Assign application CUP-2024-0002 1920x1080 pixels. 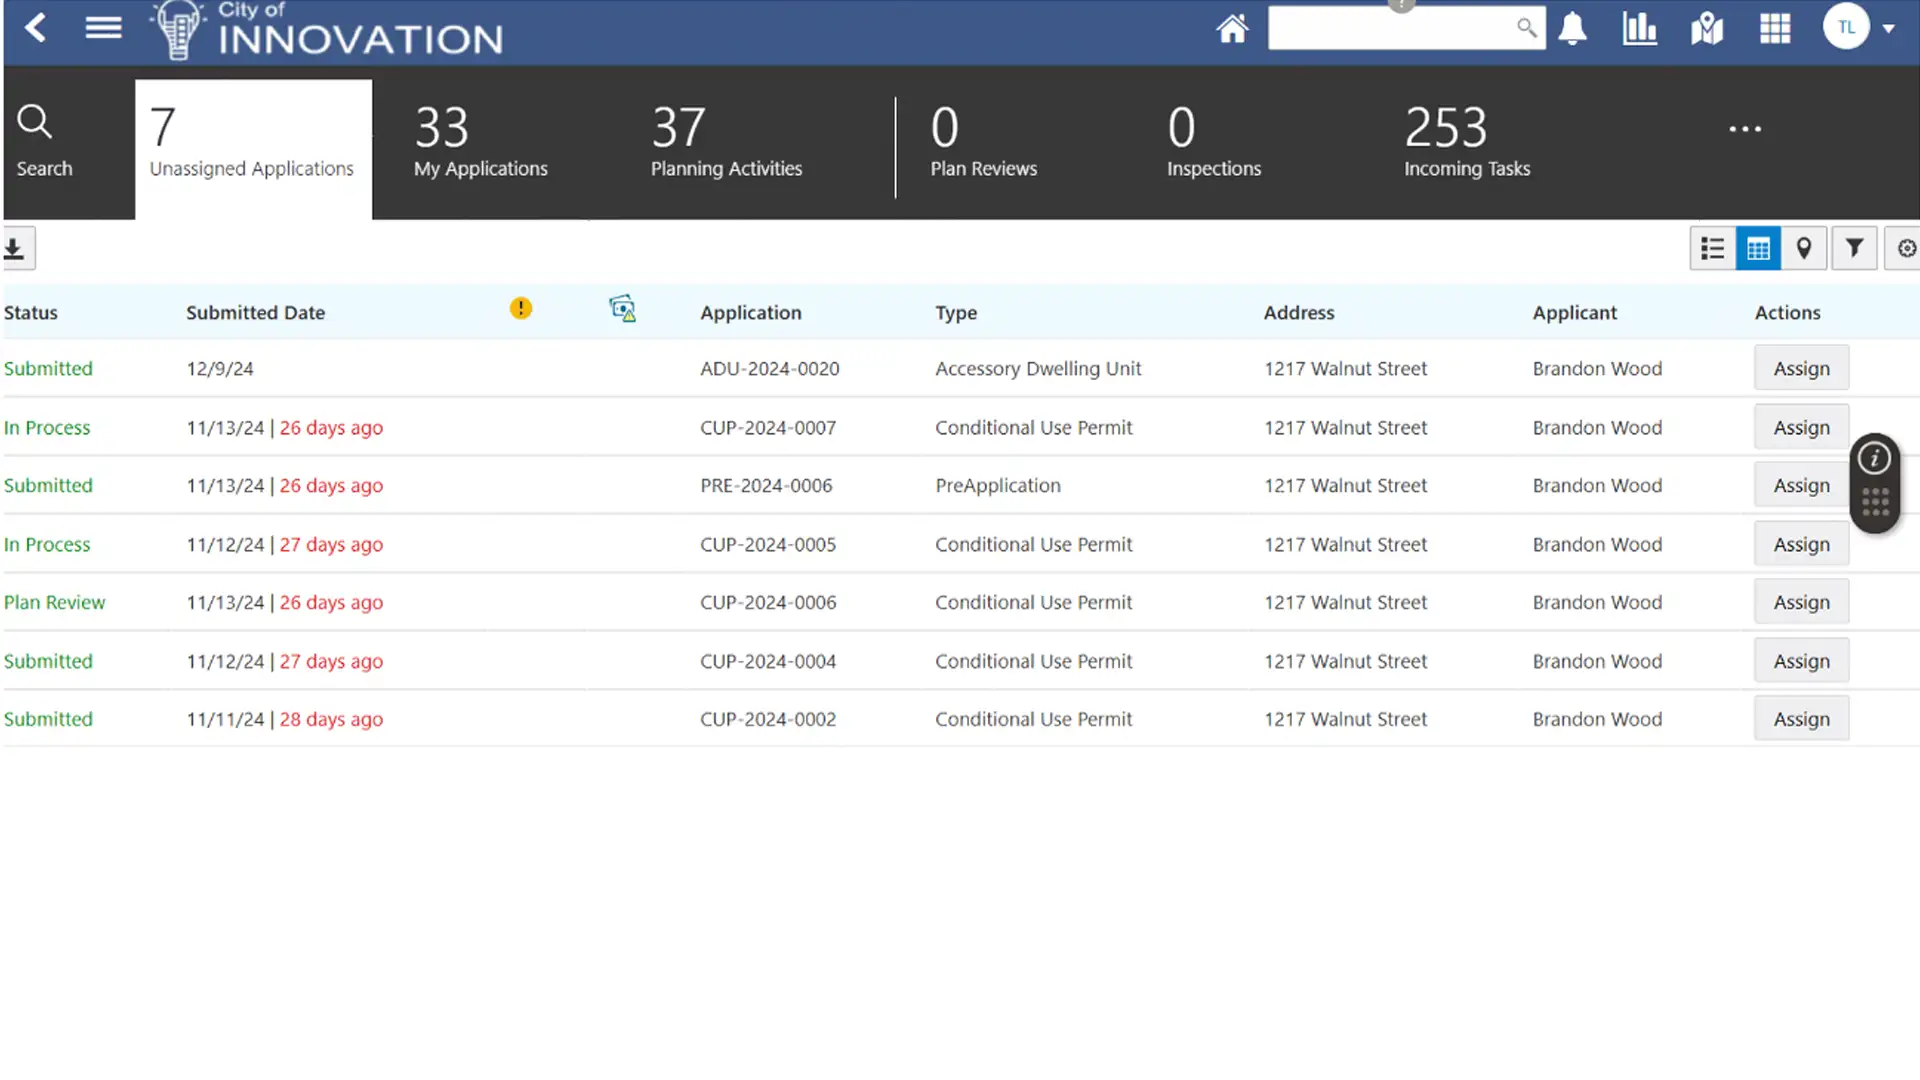[x=1801, y=719]
